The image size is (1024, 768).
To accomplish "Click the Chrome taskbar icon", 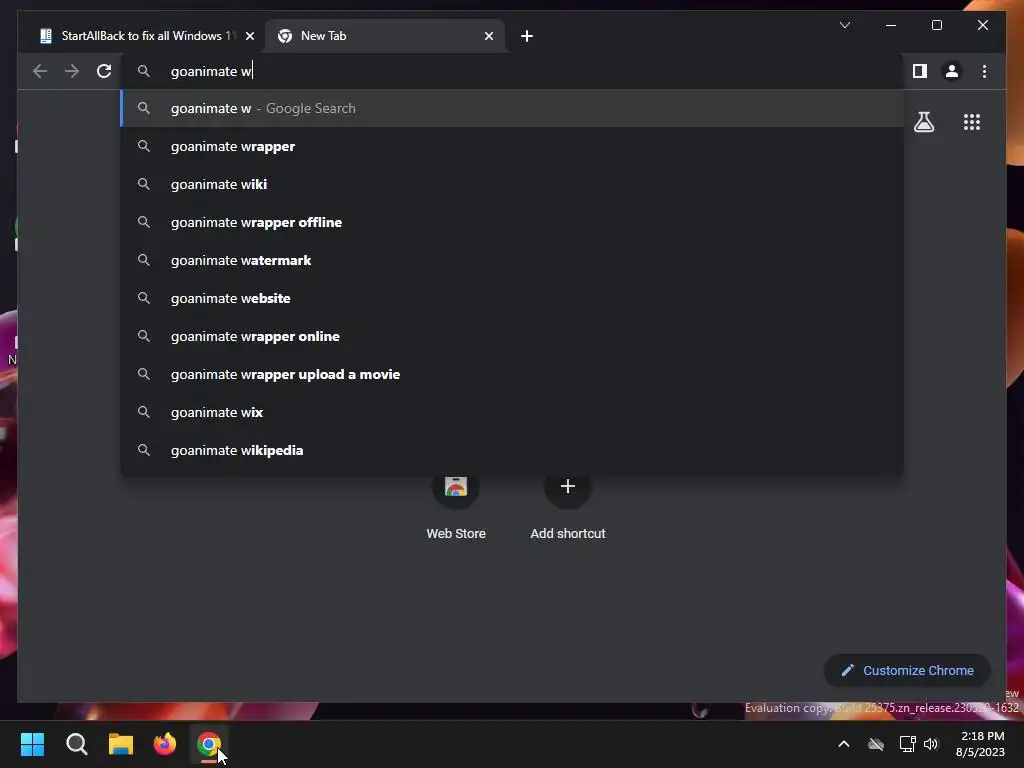I will coord(209,744).
